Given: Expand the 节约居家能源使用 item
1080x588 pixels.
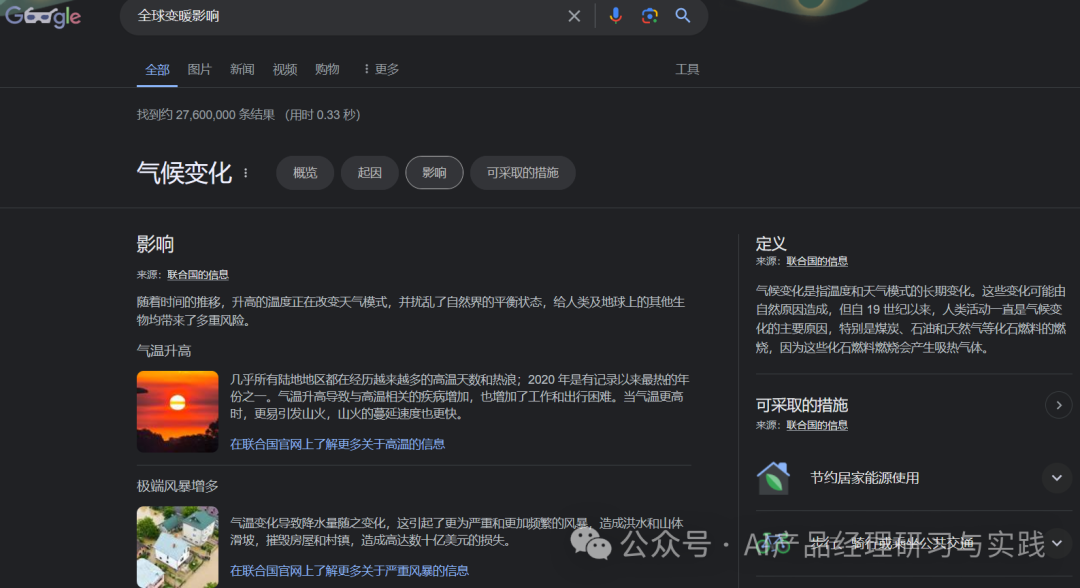Looking at the screenshot, I should [x=1056, y=478].
